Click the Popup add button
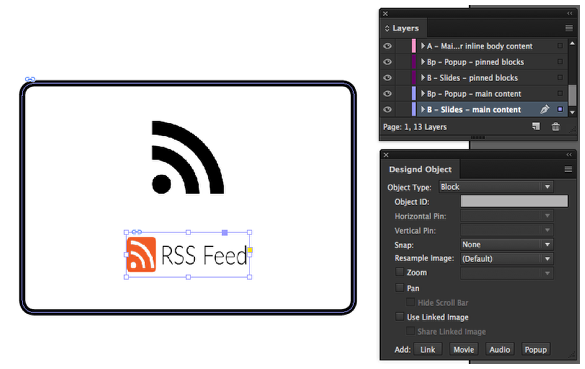Image resolution: width=585 pixels, height=369 pixels. click(535, 350)
